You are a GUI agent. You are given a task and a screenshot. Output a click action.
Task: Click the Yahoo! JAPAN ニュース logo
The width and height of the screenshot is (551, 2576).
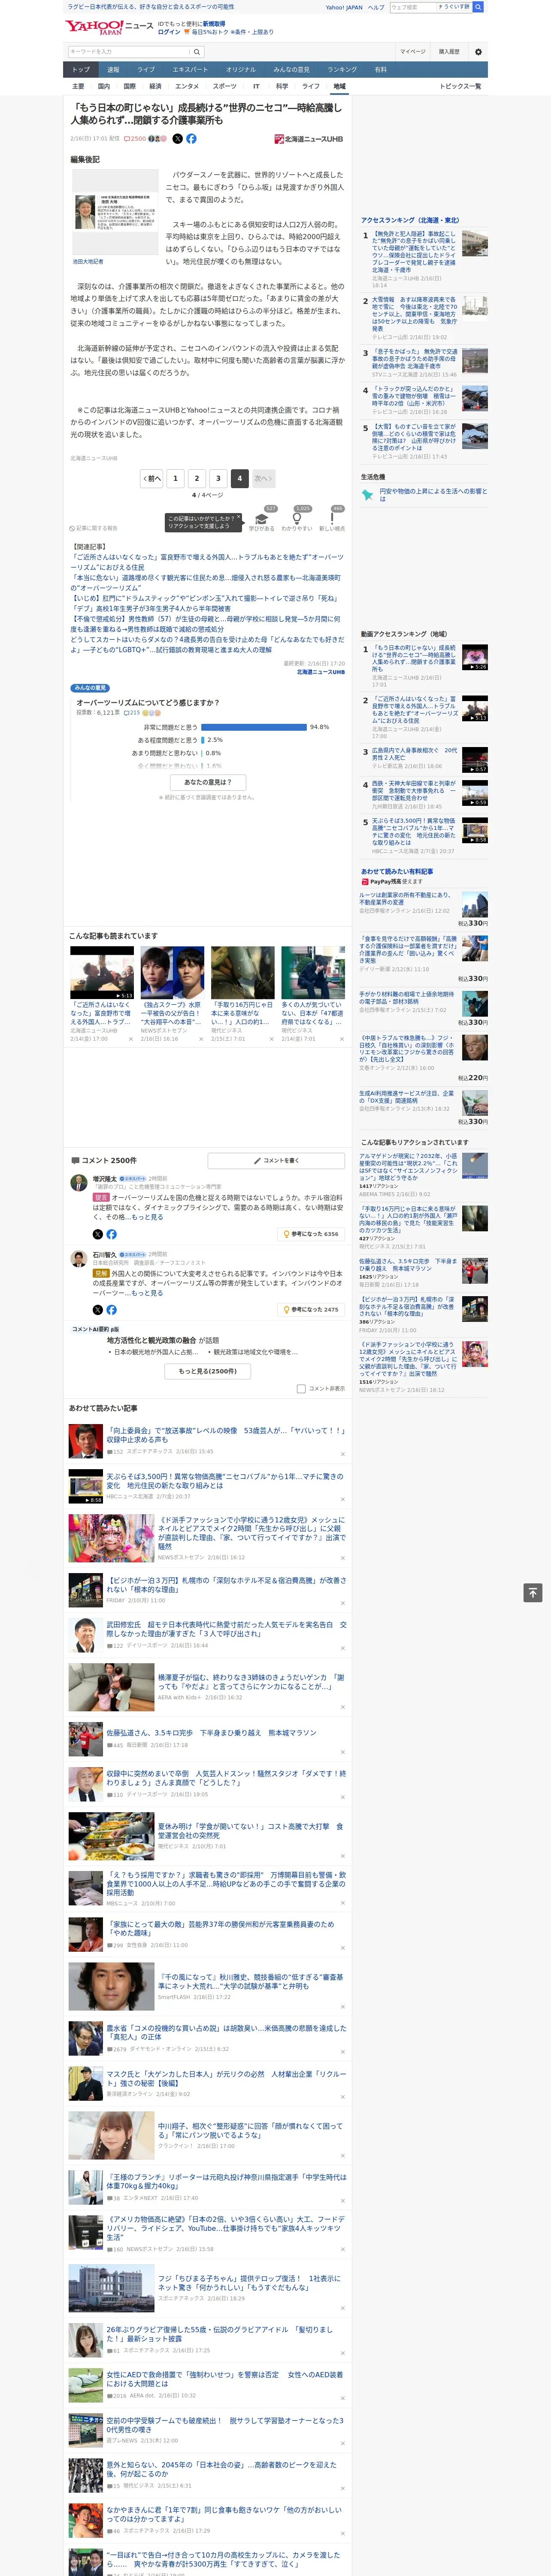pyautogui.click(x=109, y=26)
